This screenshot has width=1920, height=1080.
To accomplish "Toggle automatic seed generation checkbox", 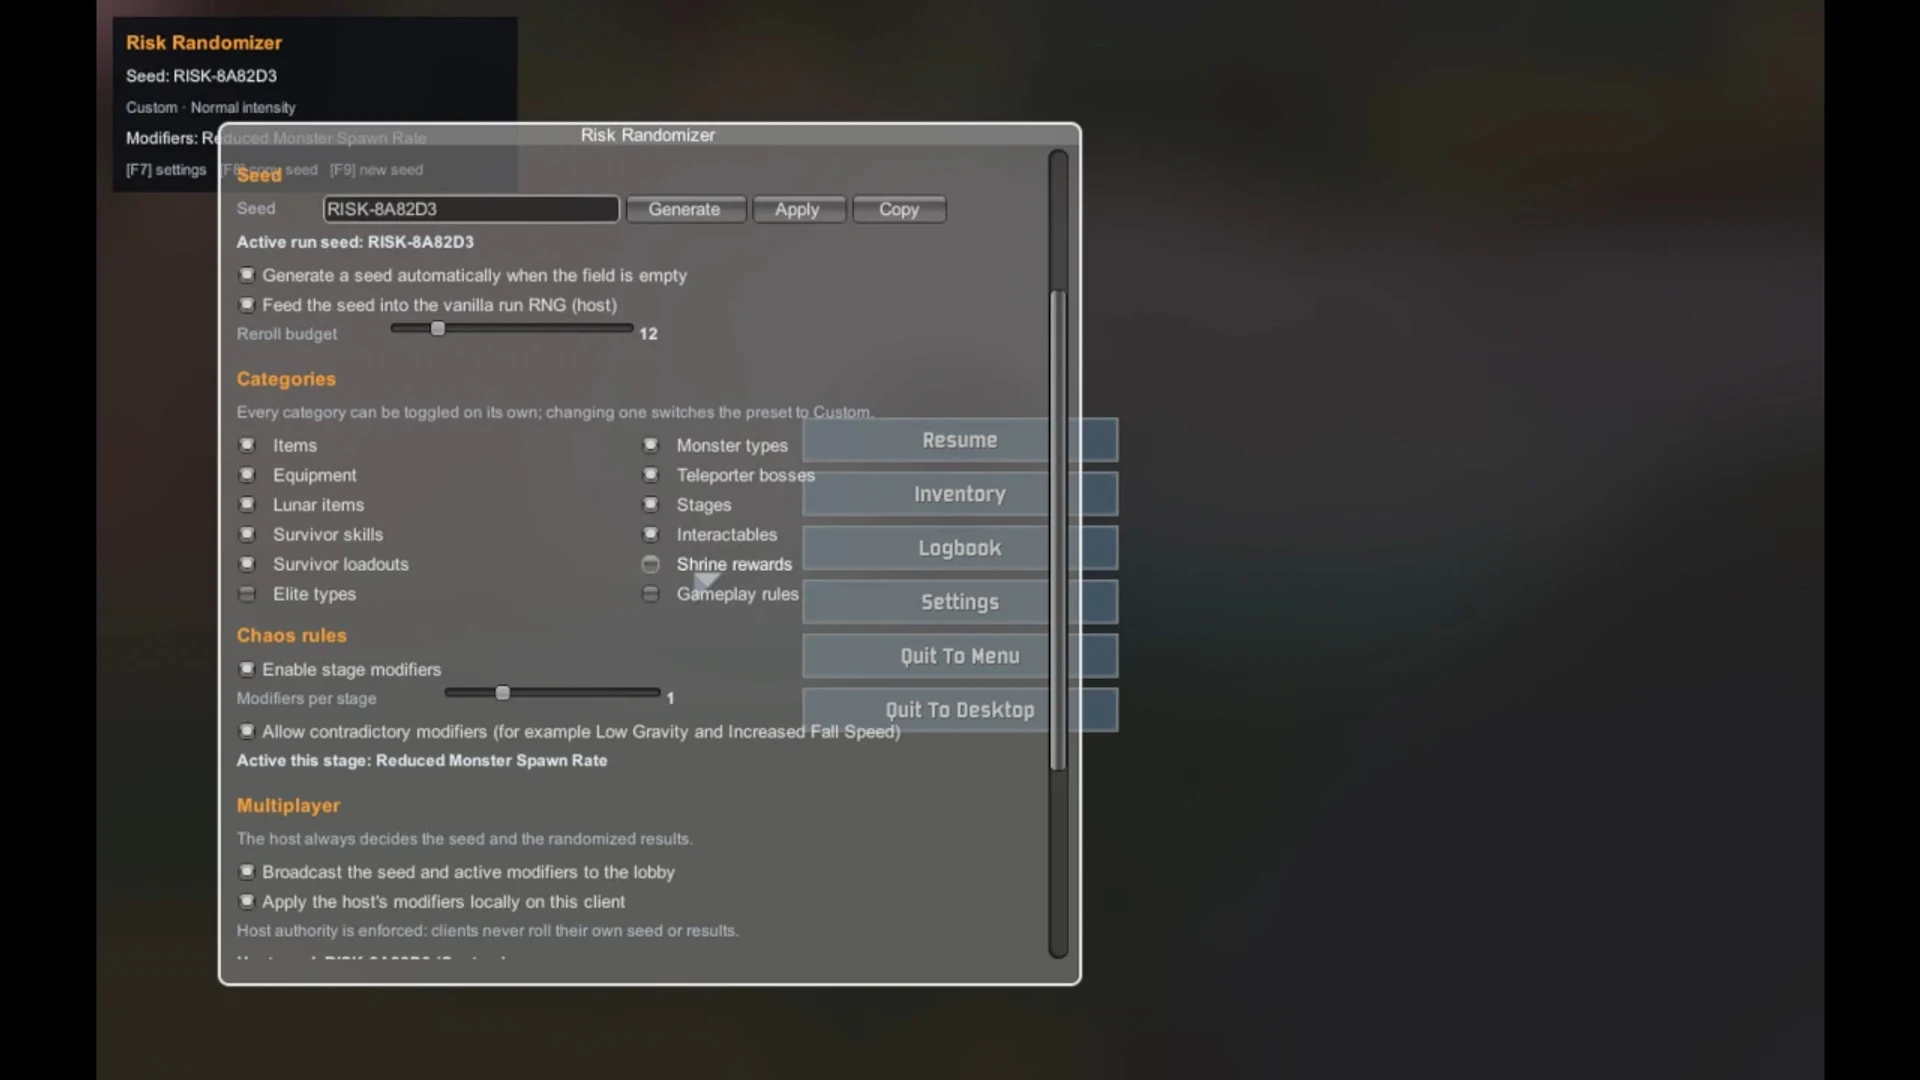I will click(247, 275).
